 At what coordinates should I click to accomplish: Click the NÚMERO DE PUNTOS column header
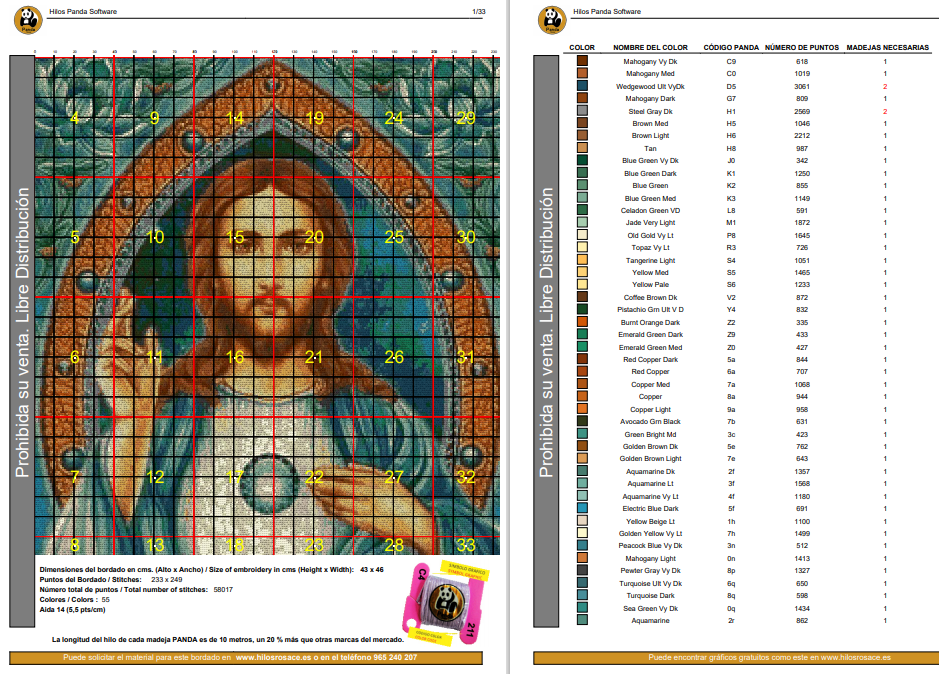802,47
